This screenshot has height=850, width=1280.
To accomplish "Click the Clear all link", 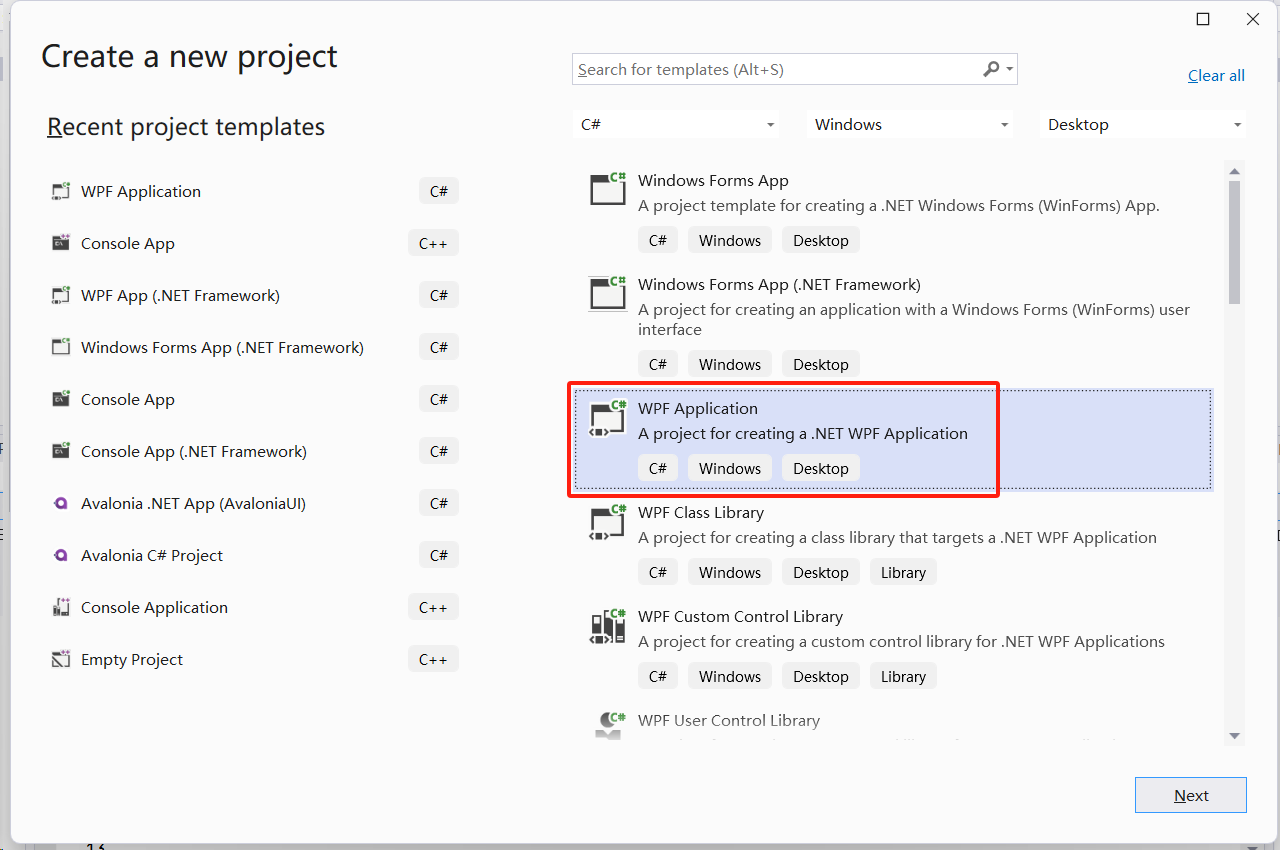I will 1216,76.
